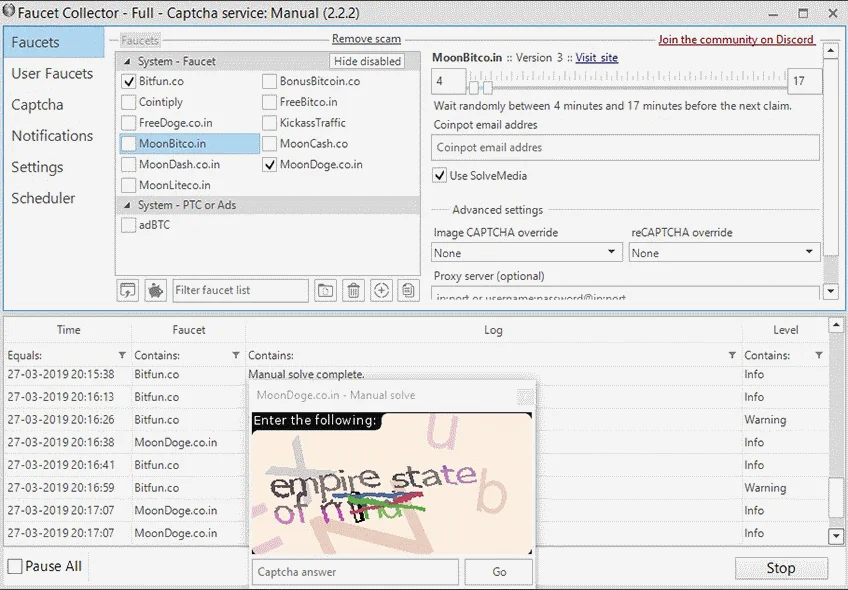
Task: Open the Join the community on Discord link
Action: click(736, 39)
